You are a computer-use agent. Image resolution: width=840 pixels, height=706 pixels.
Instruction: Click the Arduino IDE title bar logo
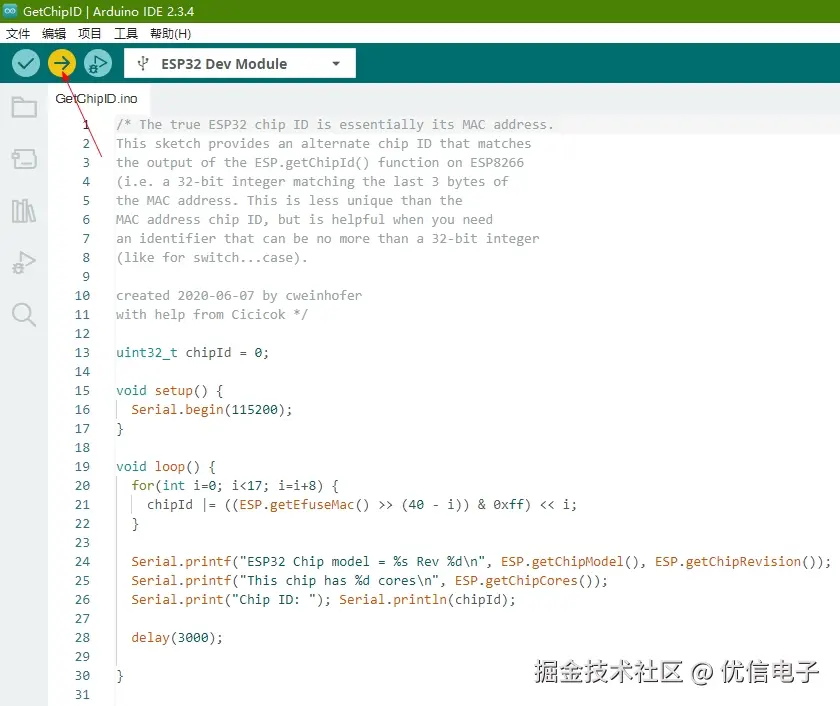(x=10, y=11)
